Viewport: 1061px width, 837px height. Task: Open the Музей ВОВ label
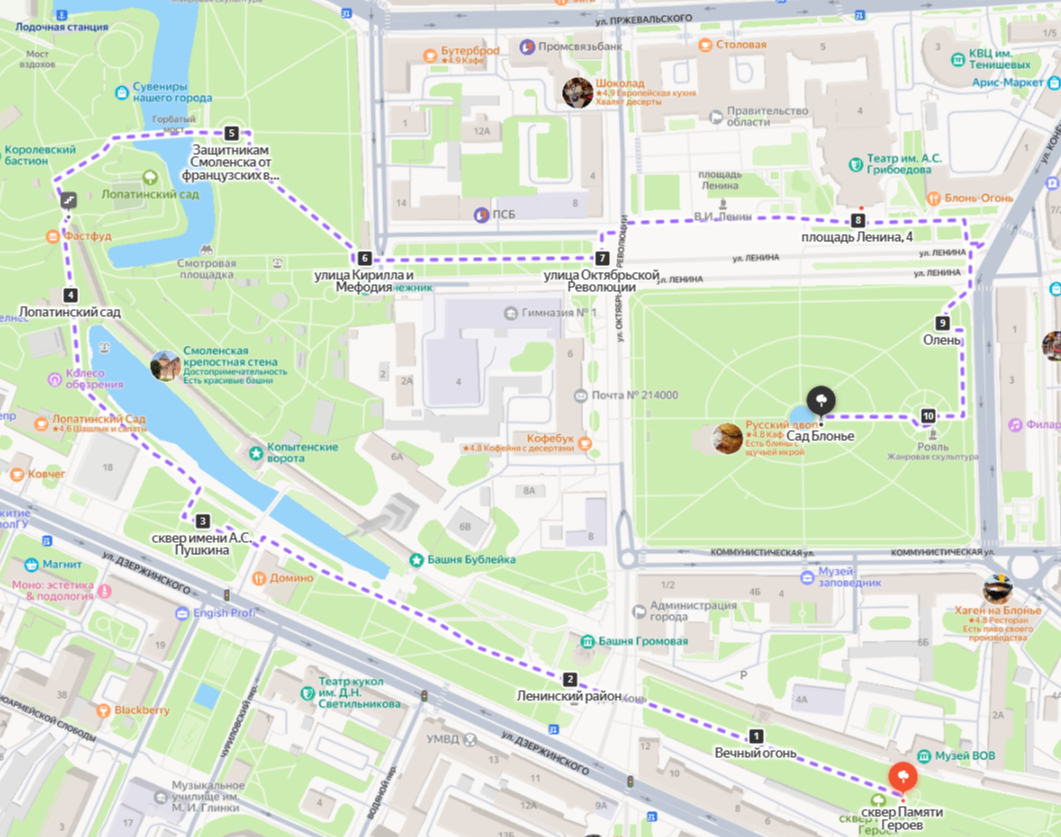click(965, 755)
